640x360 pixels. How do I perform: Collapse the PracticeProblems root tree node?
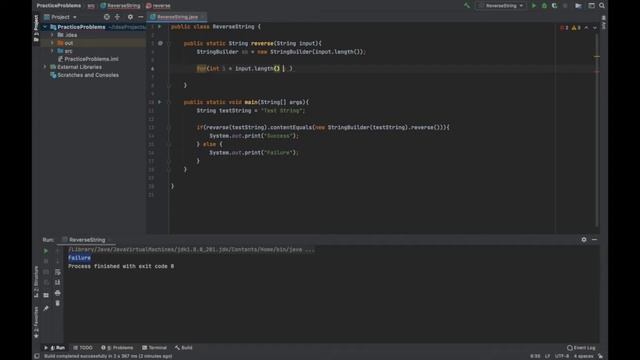[x=45, y=27]
